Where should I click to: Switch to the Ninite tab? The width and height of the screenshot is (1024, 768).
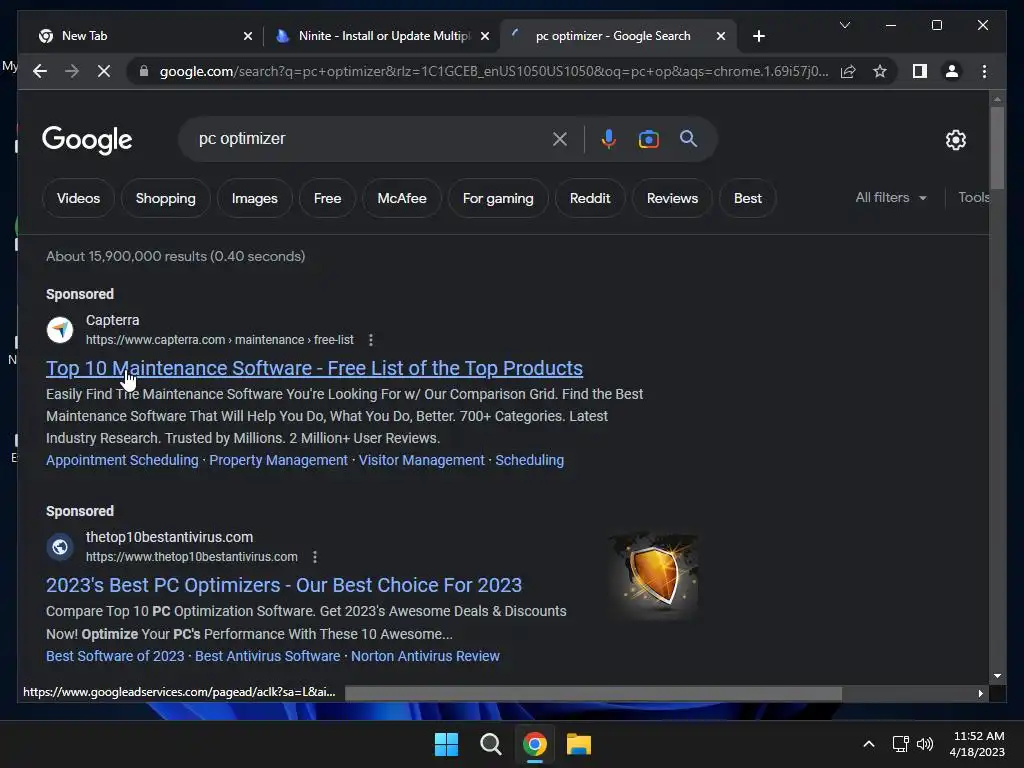(x=383, y=36)
